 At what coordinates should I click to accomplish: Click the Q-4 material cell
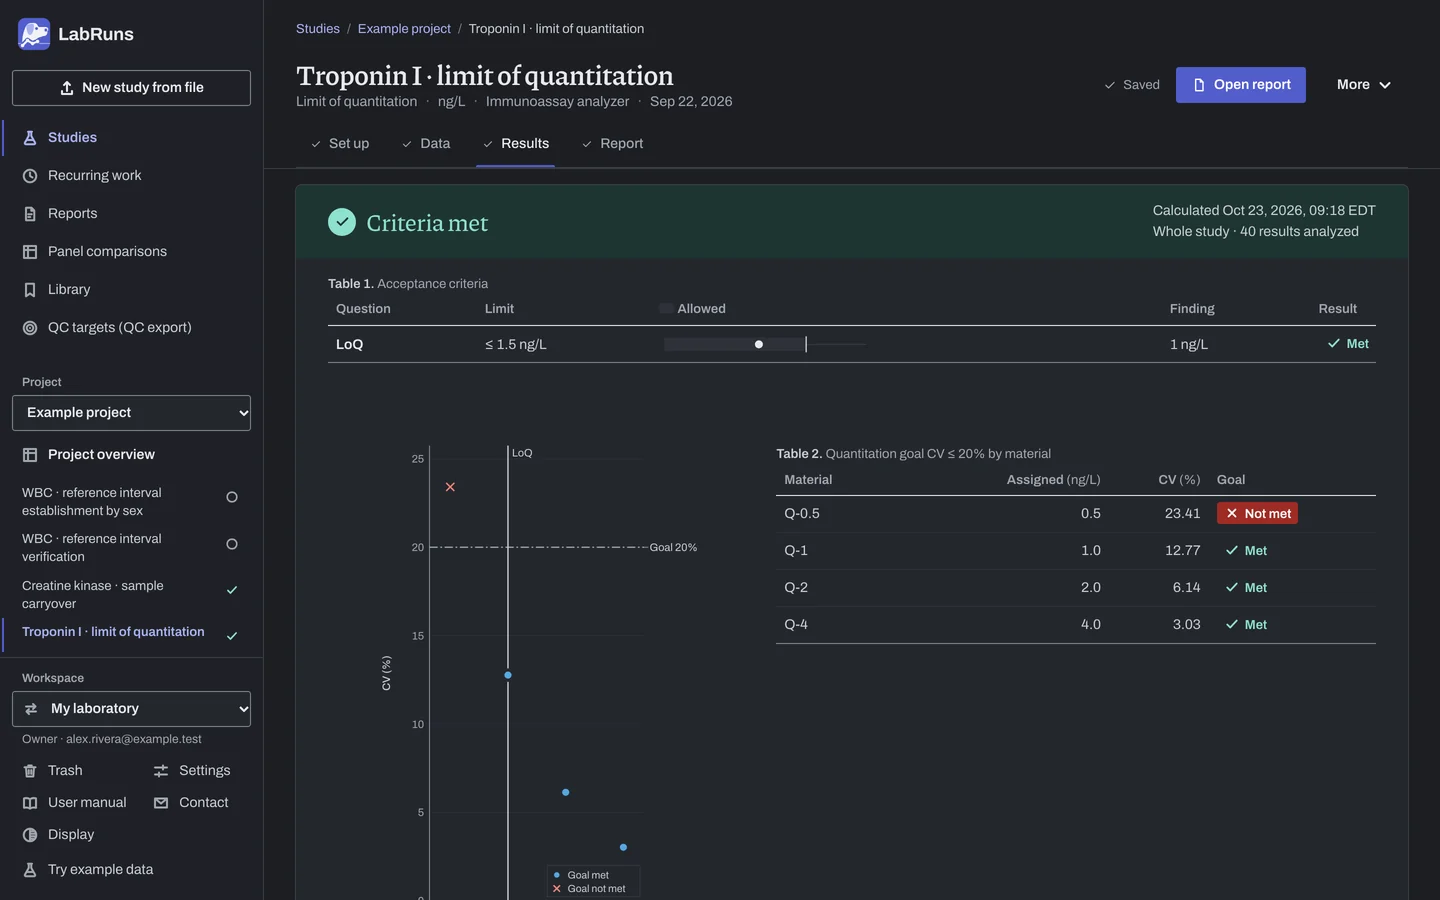click(x=796, y=625)
